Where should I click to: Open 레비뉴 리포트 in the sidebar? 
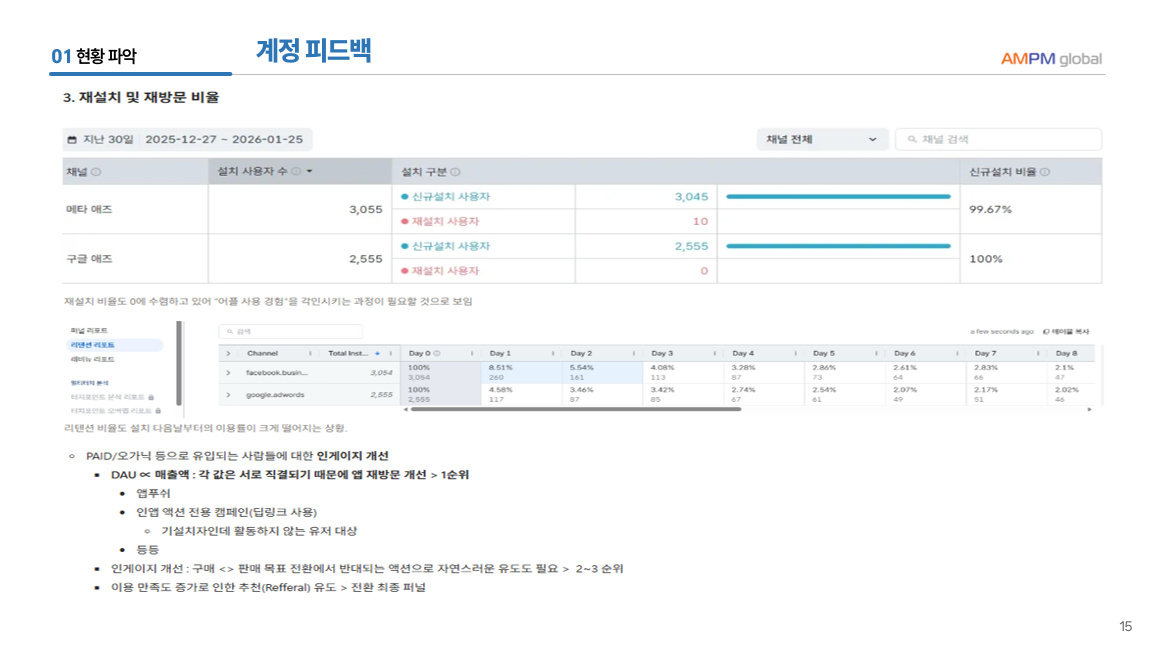[x=92, y=358]
